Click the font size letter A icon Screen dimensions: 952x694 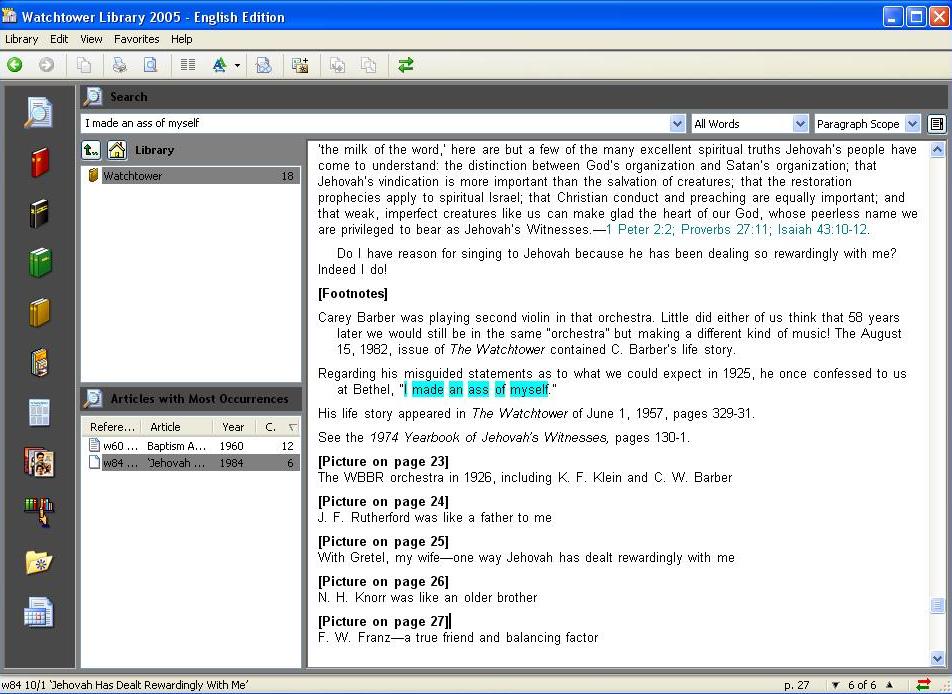point(220,65)
